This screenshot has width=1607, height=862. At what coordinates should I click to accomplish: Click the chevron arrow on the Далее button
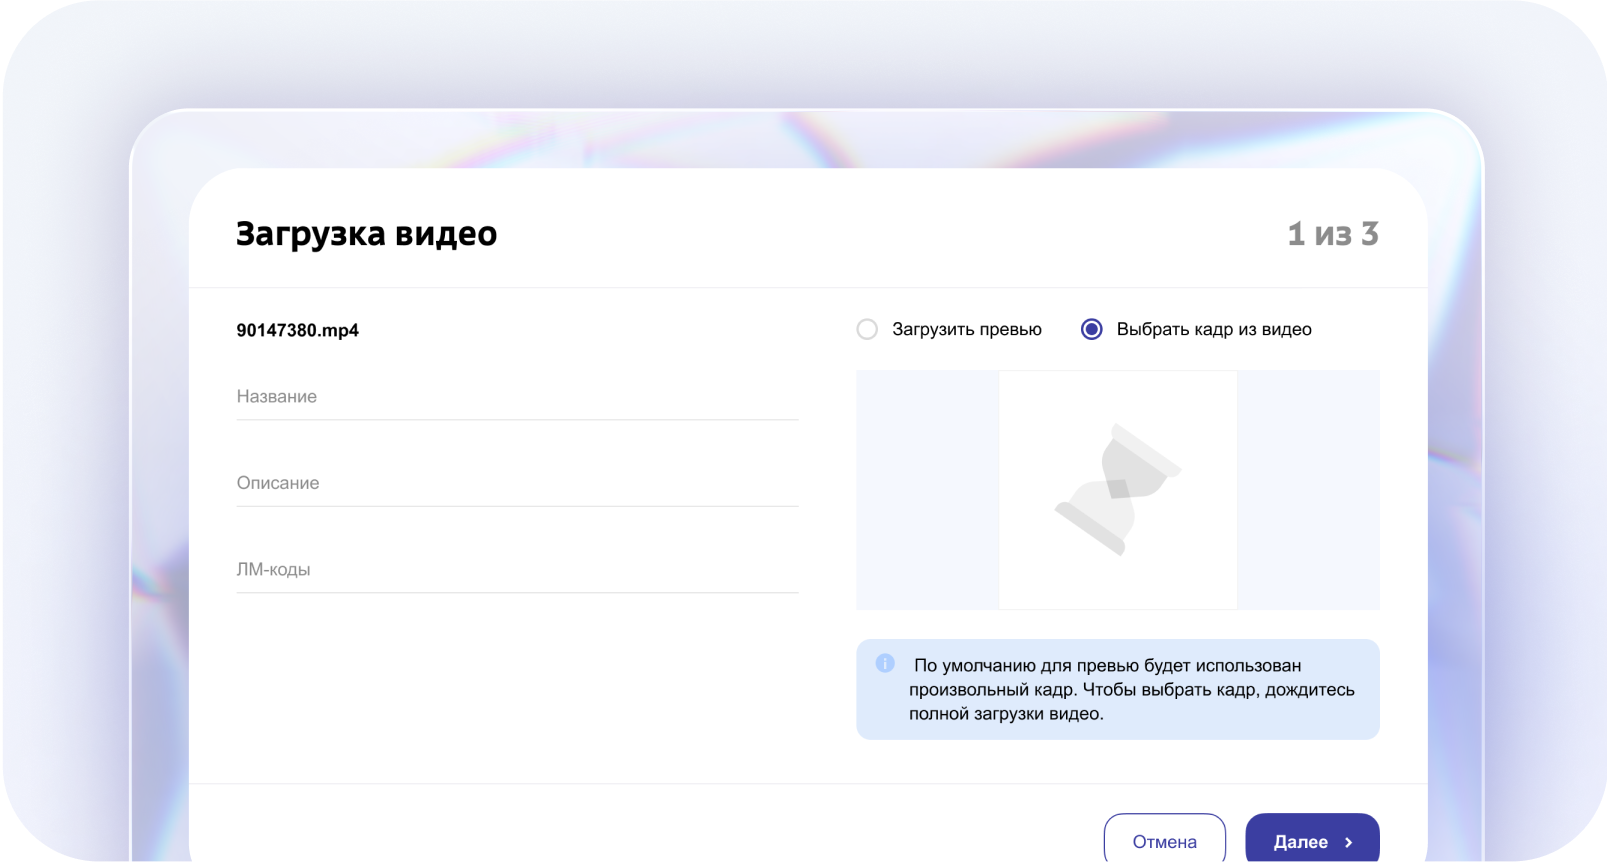[1348, 842]
